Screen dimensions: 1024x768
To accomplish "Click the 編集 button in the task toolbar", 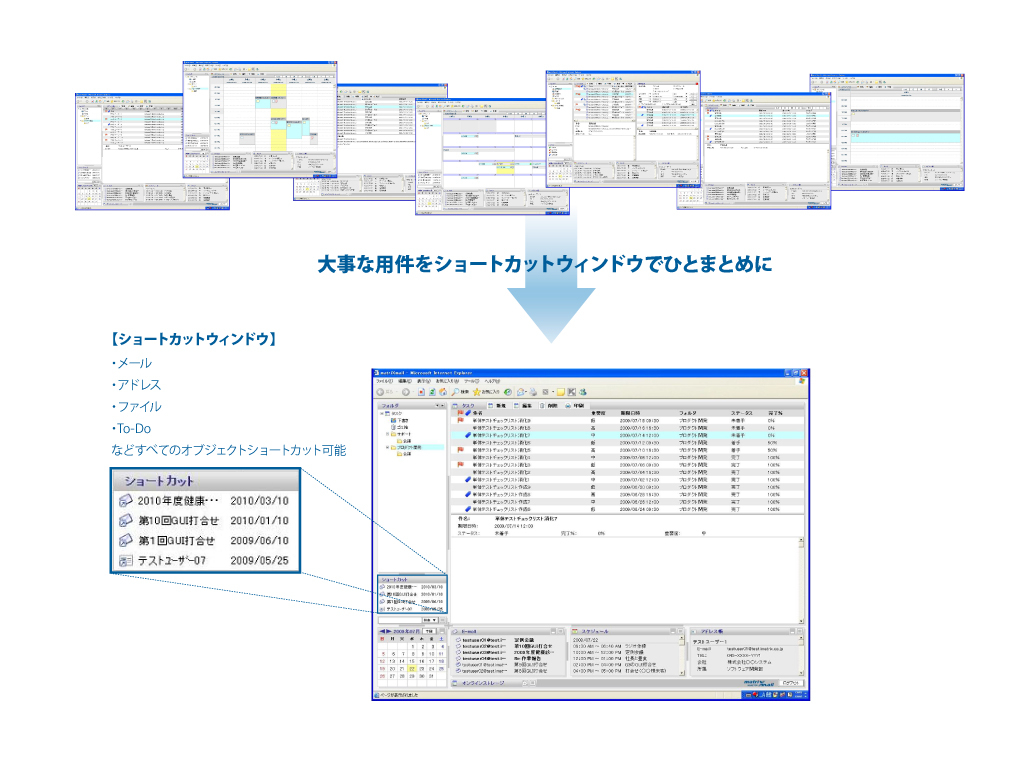I will (x=523, y=406).
